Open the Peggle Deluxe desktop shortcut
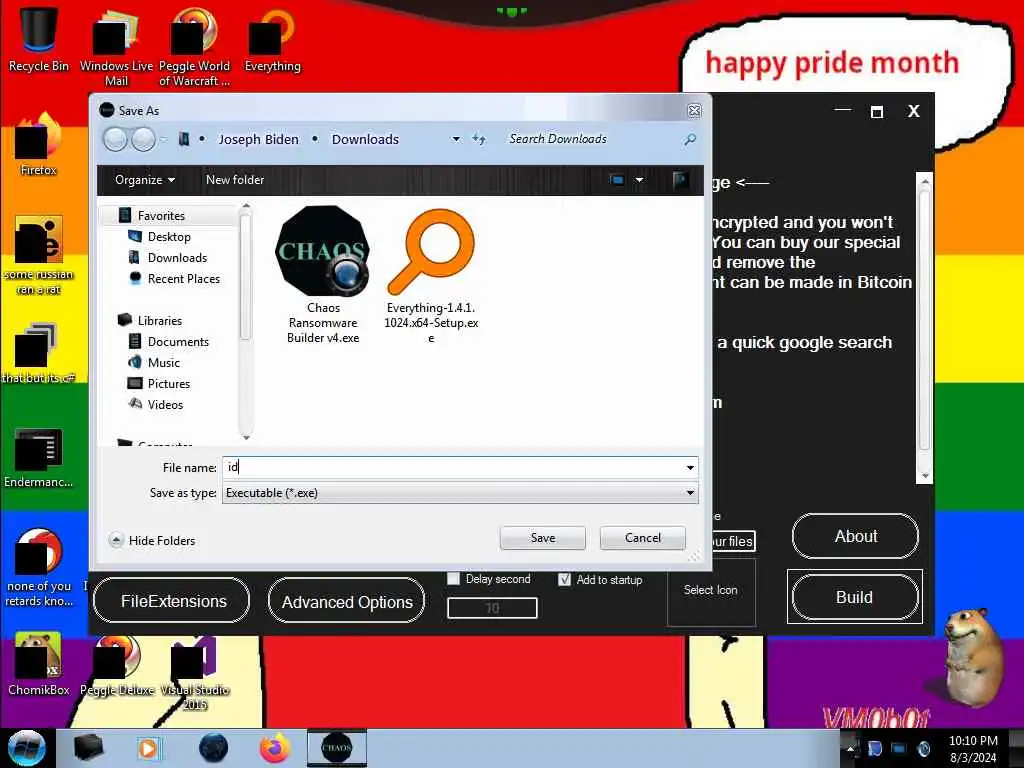Image resolution: width=1024 pixels, height=768 pixels. pyautogui.click(x=118, y=664)
